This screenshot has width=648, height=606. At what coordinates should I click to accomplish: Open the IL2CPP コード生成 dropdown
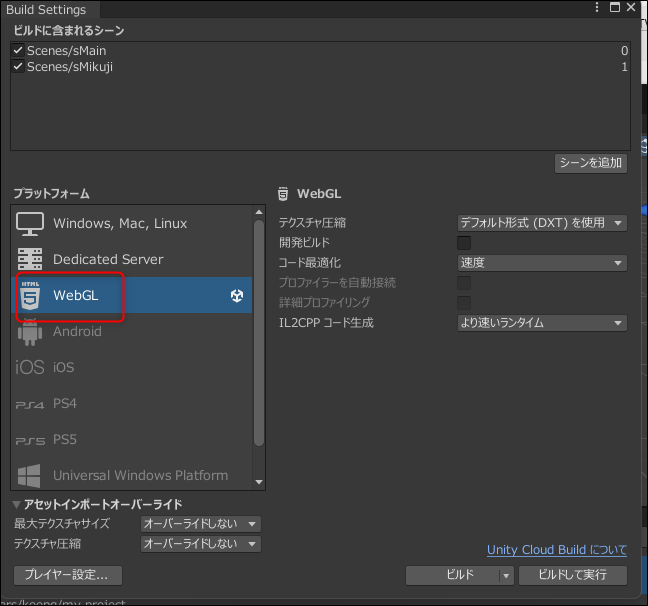542,323
